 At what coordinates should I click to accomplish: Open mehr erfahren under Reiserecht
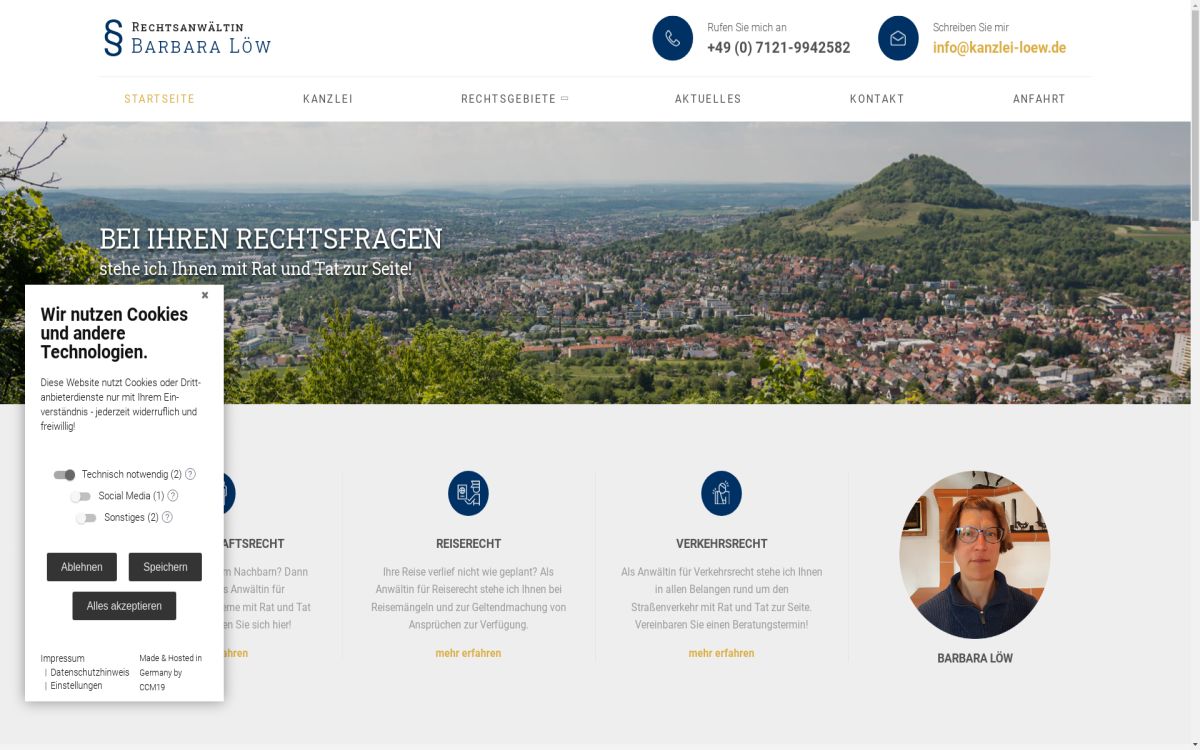[x=467, y=652]
